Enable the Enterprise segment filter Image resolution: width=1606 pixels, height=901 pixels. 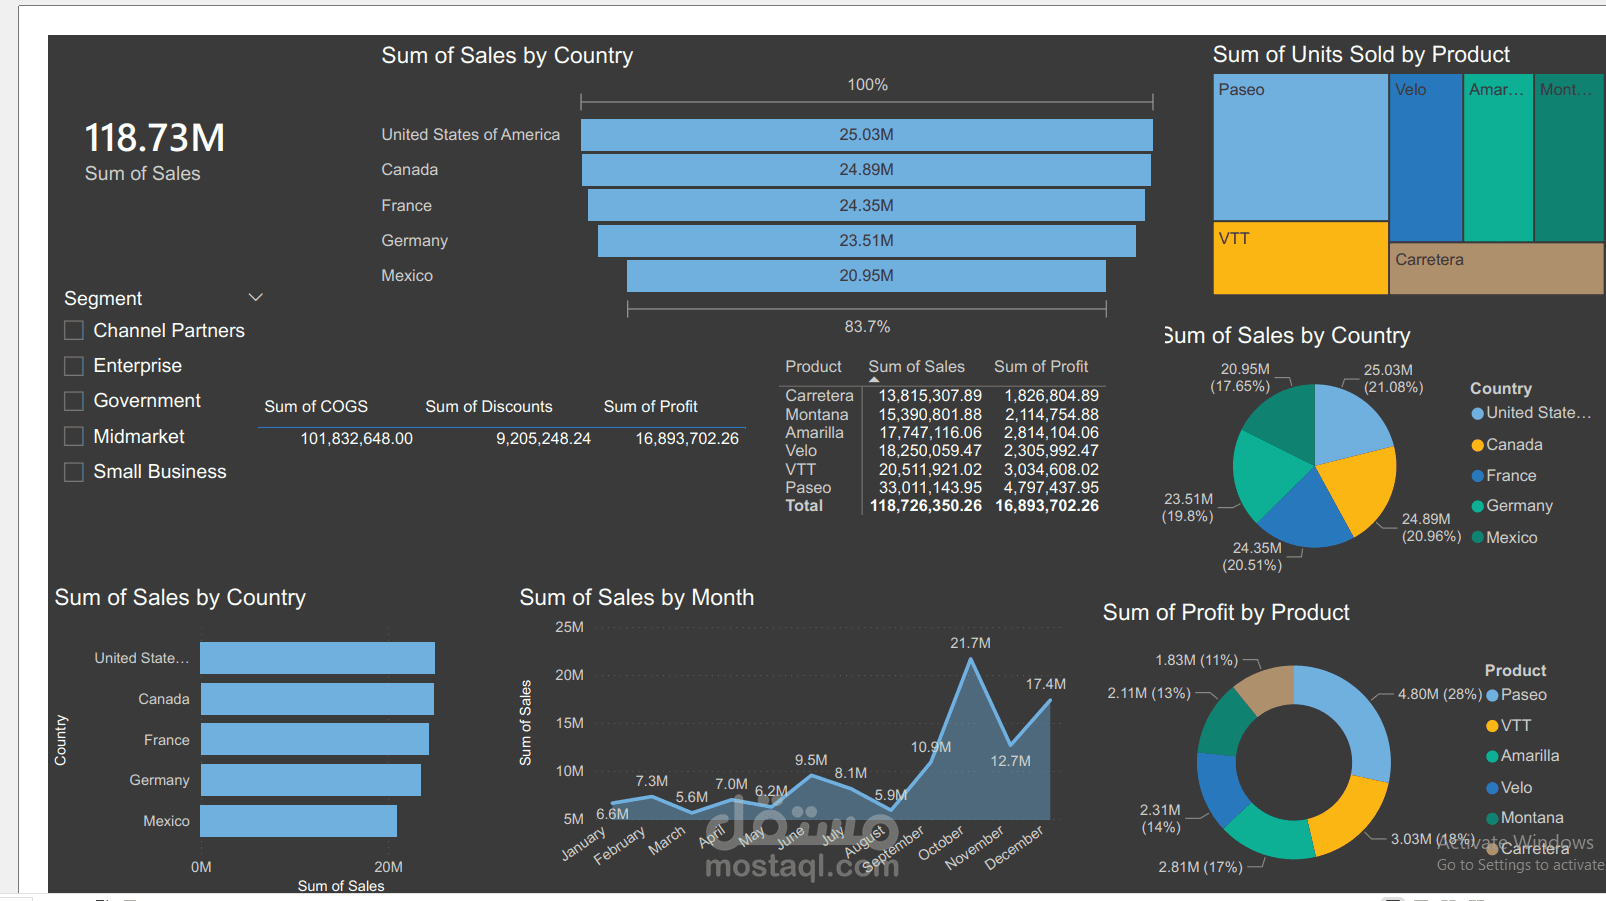[73, 365]
